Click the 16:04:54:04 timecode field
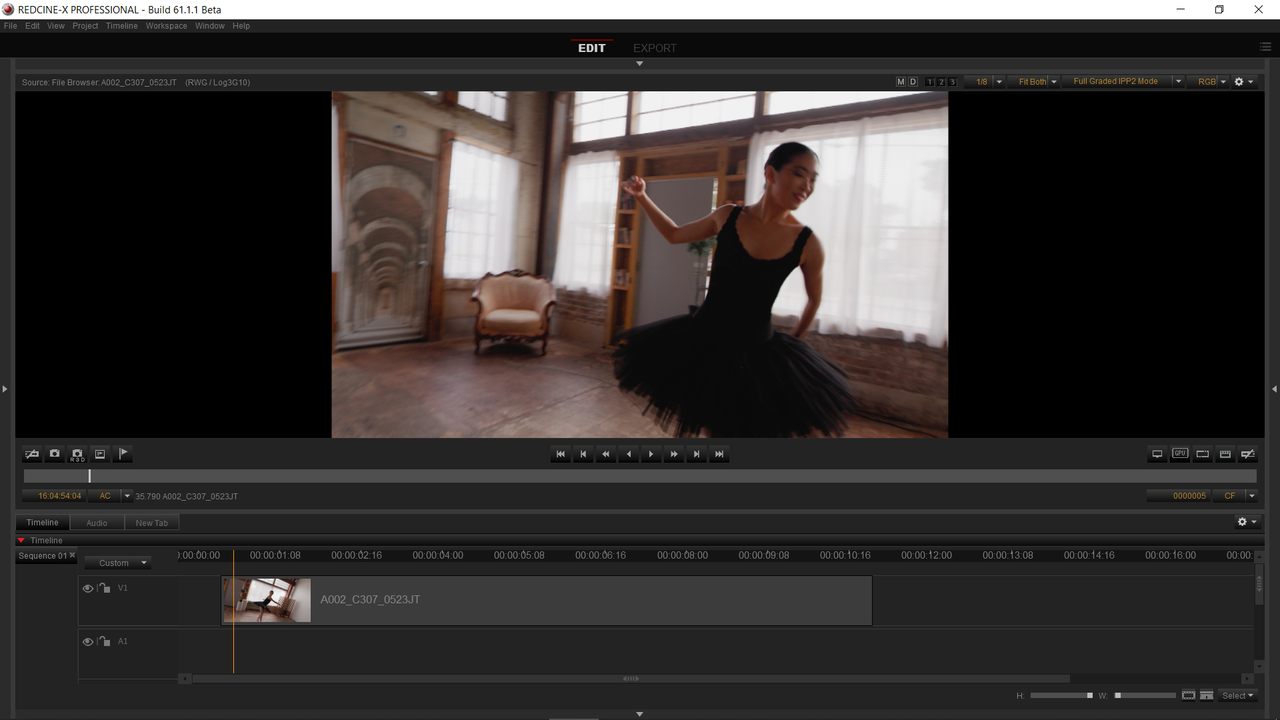The width and height of the screenshot is (1280, 720). coord(56,496)
